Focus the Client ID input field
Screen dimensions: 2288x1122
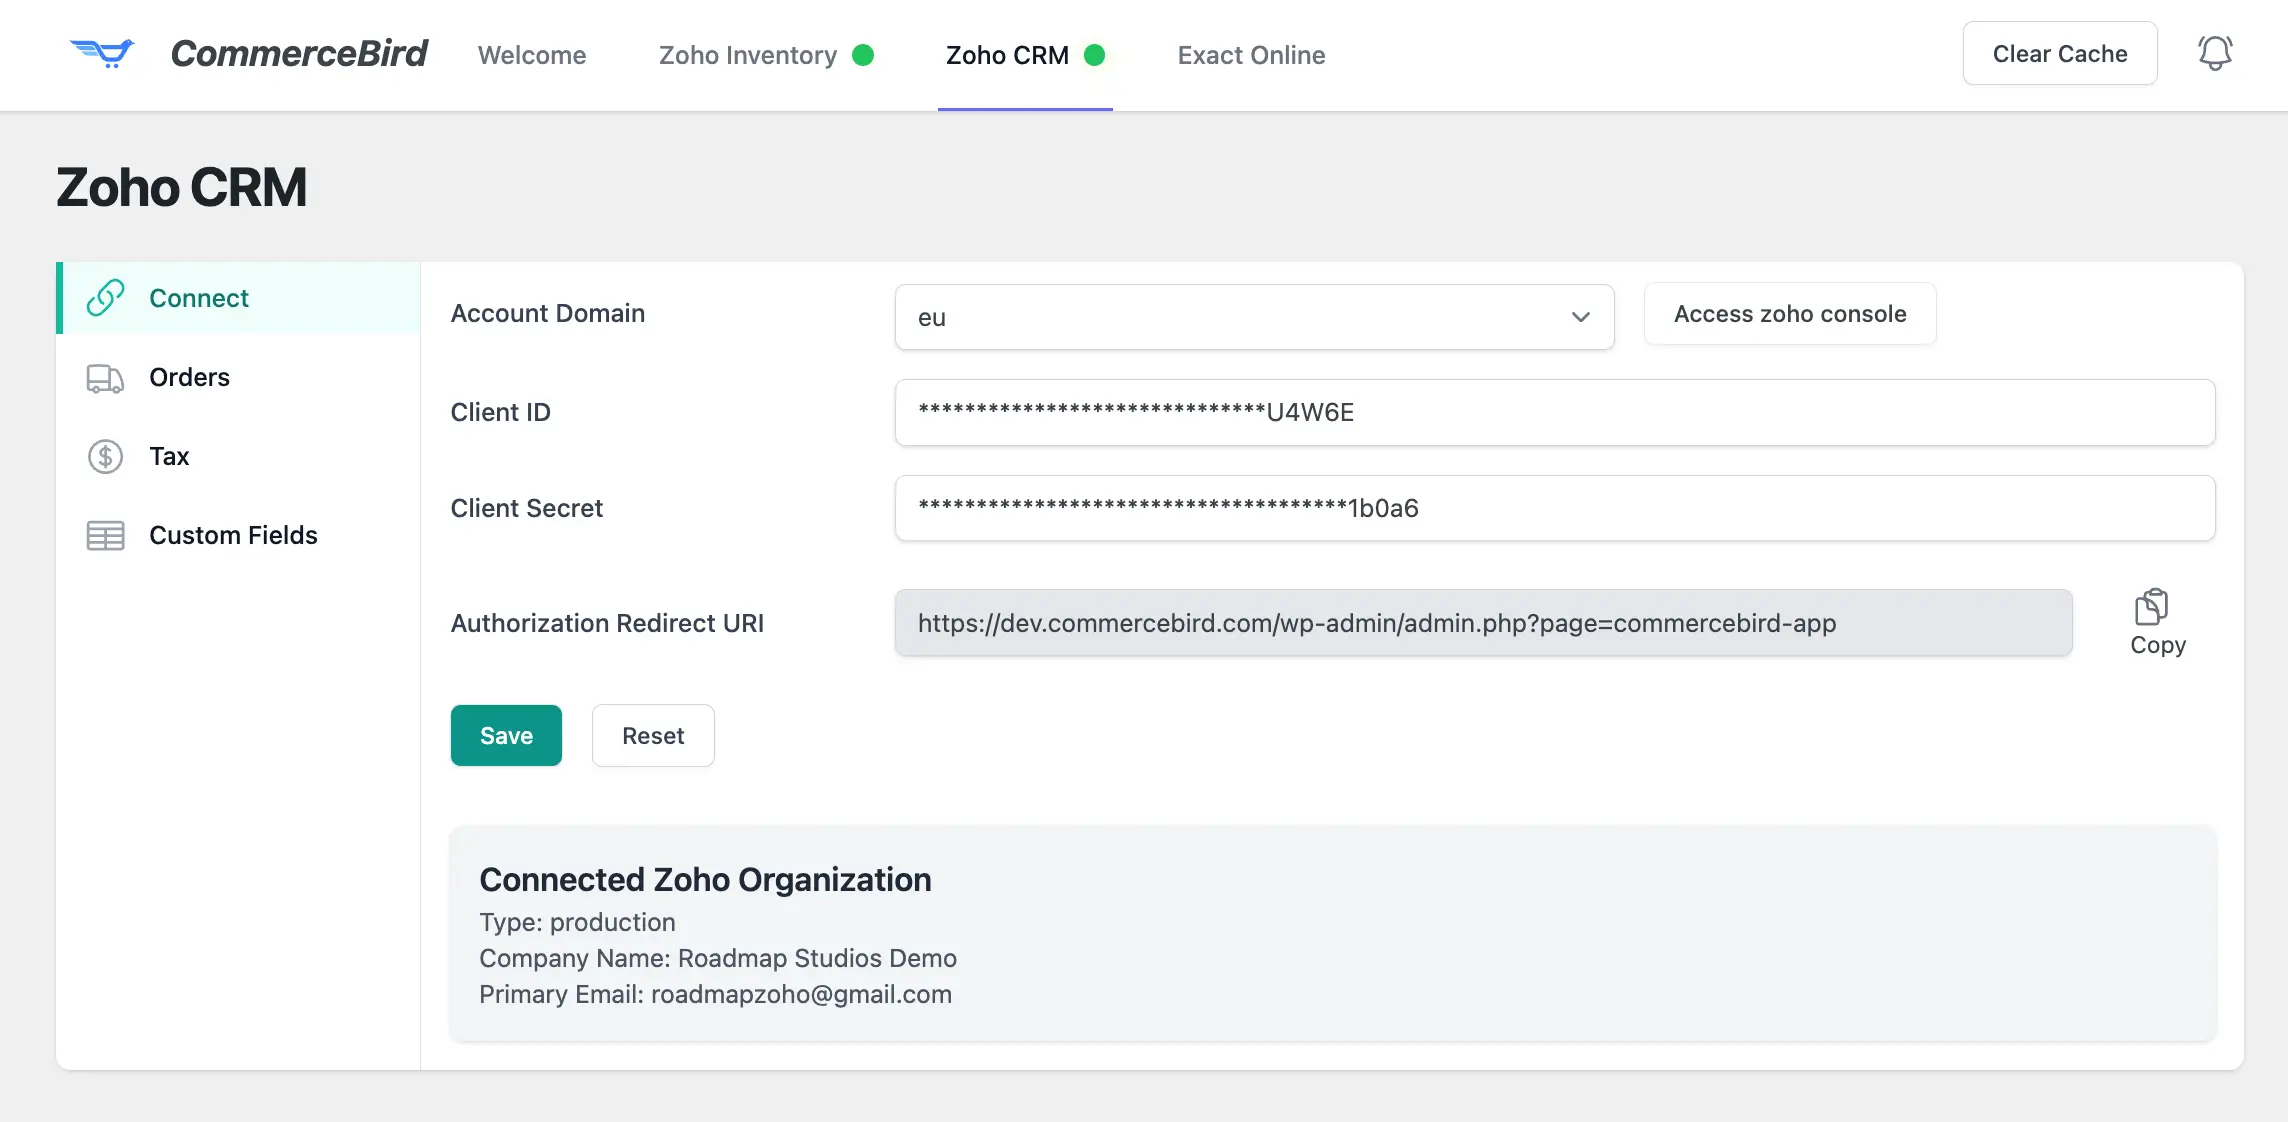click(1555, 412)
